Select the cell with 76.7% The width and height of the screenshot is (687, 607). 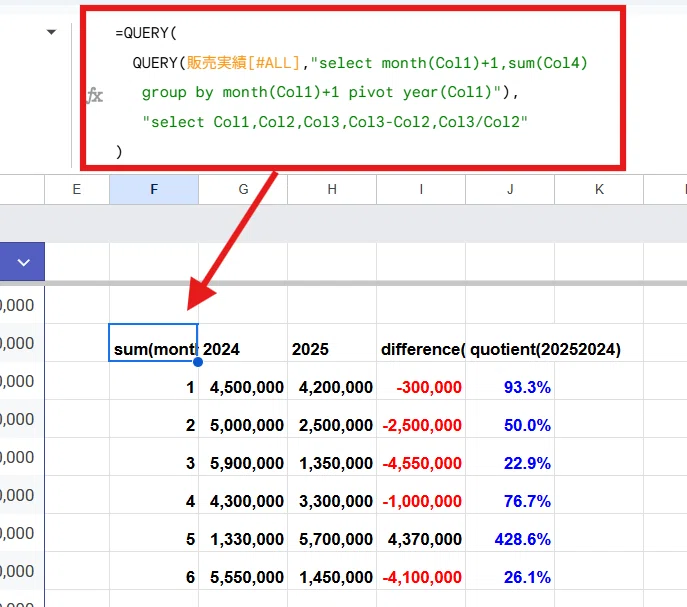(x=510, y=495)
